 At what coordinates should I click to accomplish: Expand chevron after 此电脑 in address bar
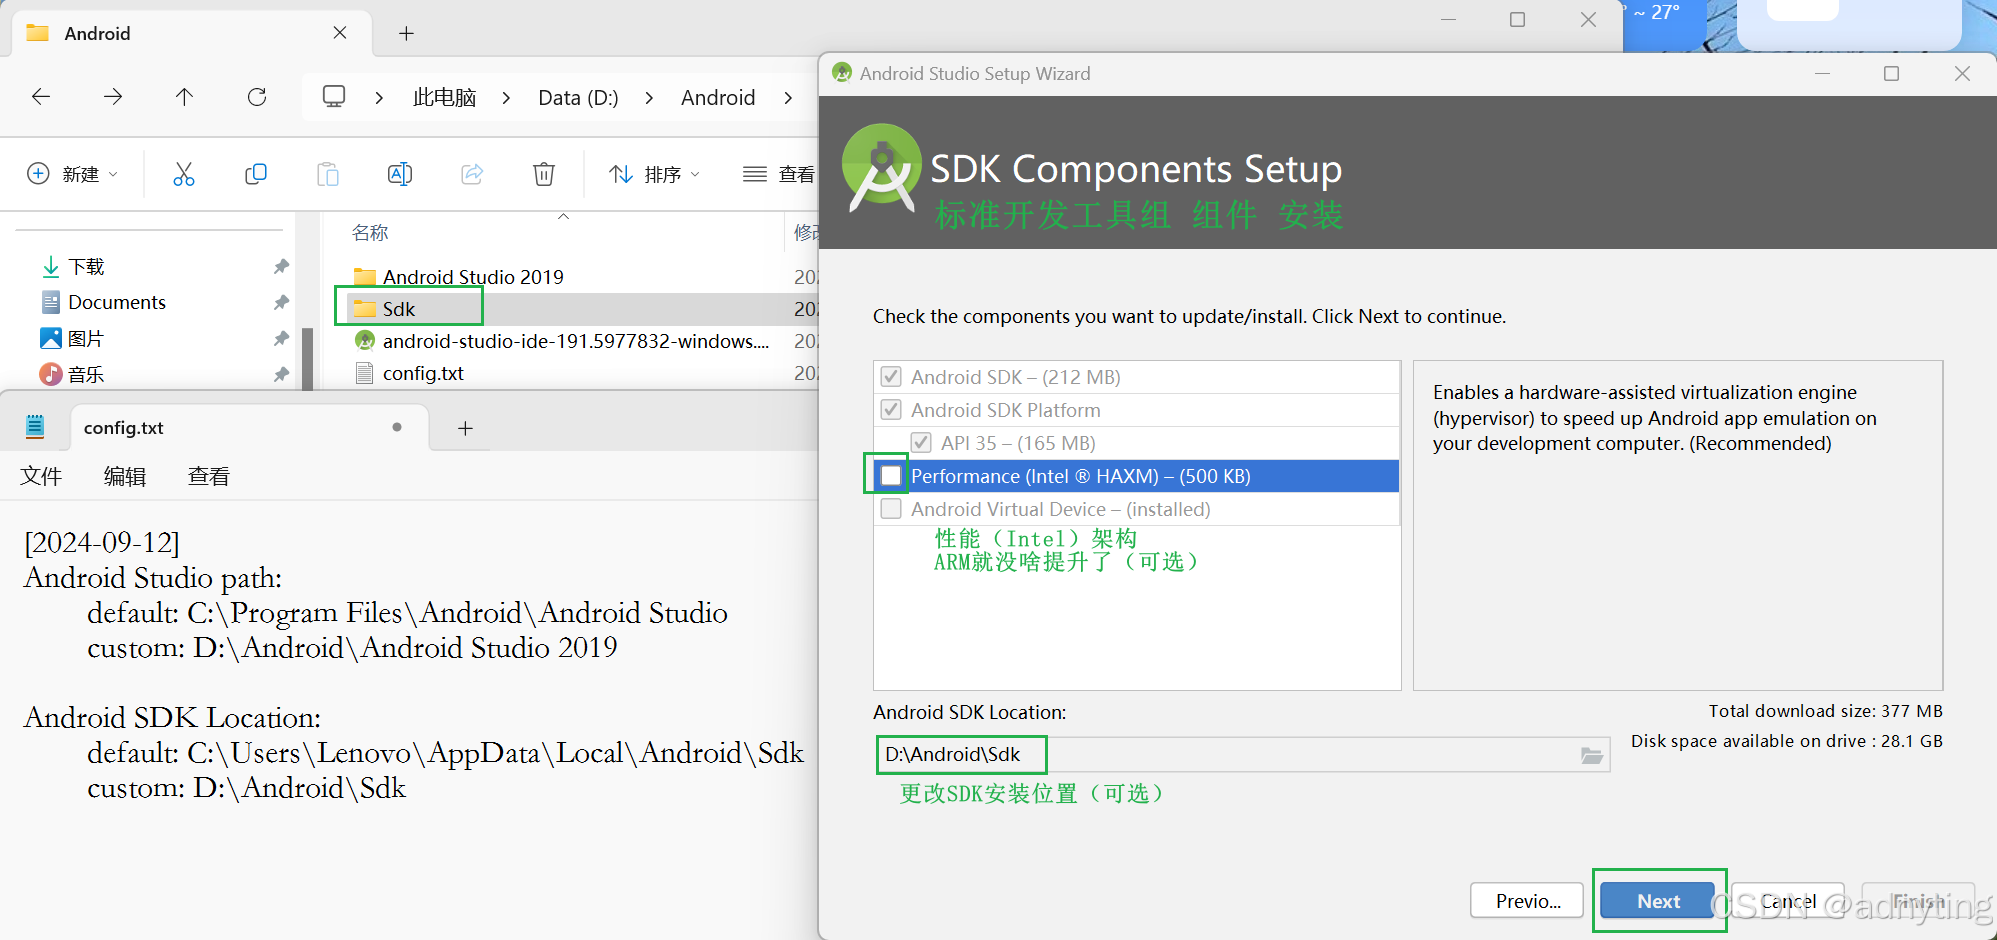[x=506, y=97]
